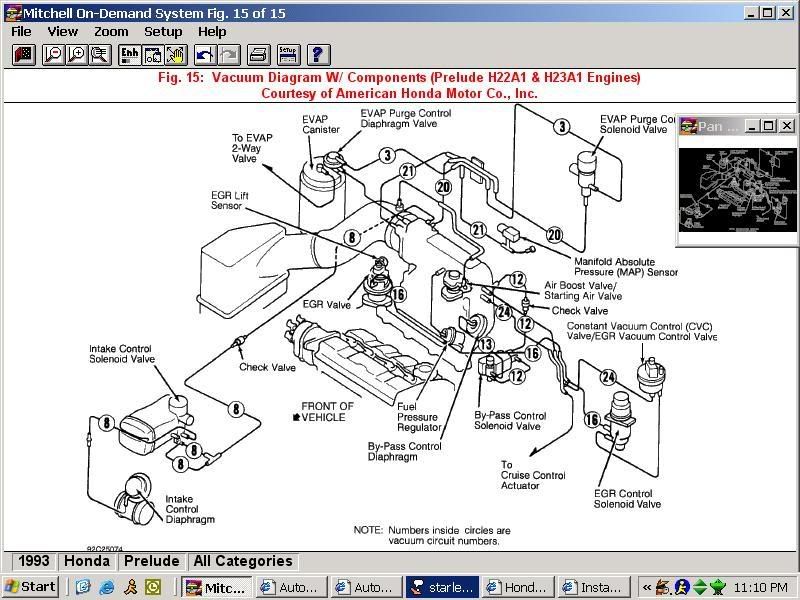Click the "By-Pass Control Diaphragm" label

point(405,452)
